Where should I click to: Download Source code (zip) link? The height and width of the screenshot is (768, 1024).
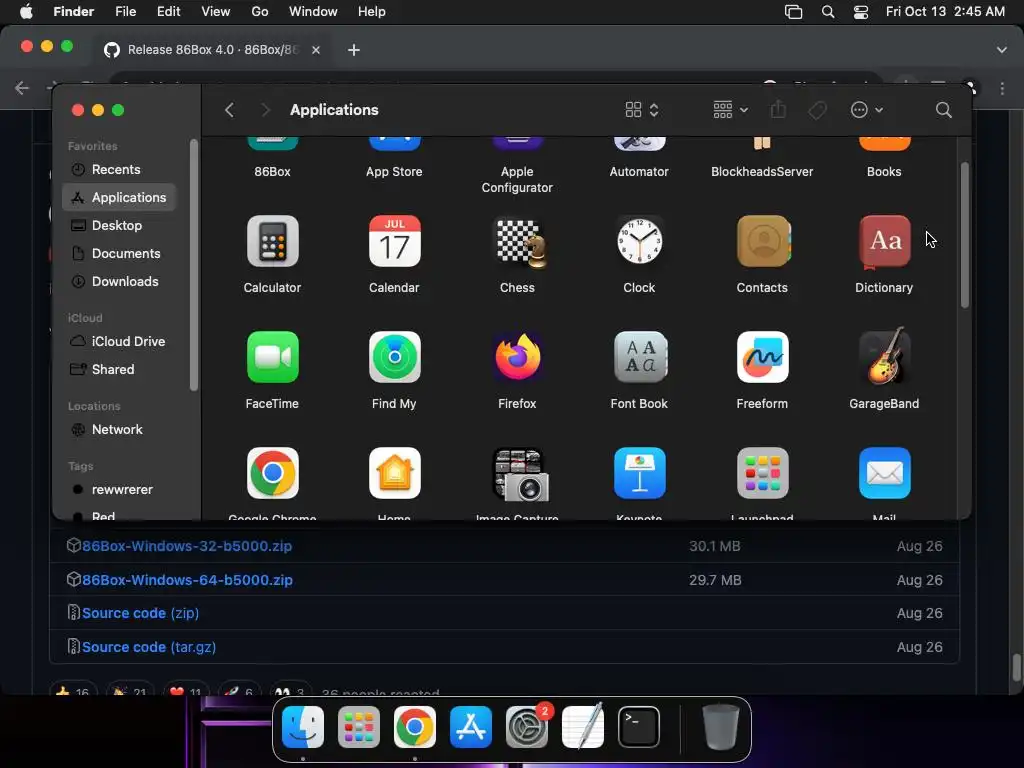(x=140, y=613)
